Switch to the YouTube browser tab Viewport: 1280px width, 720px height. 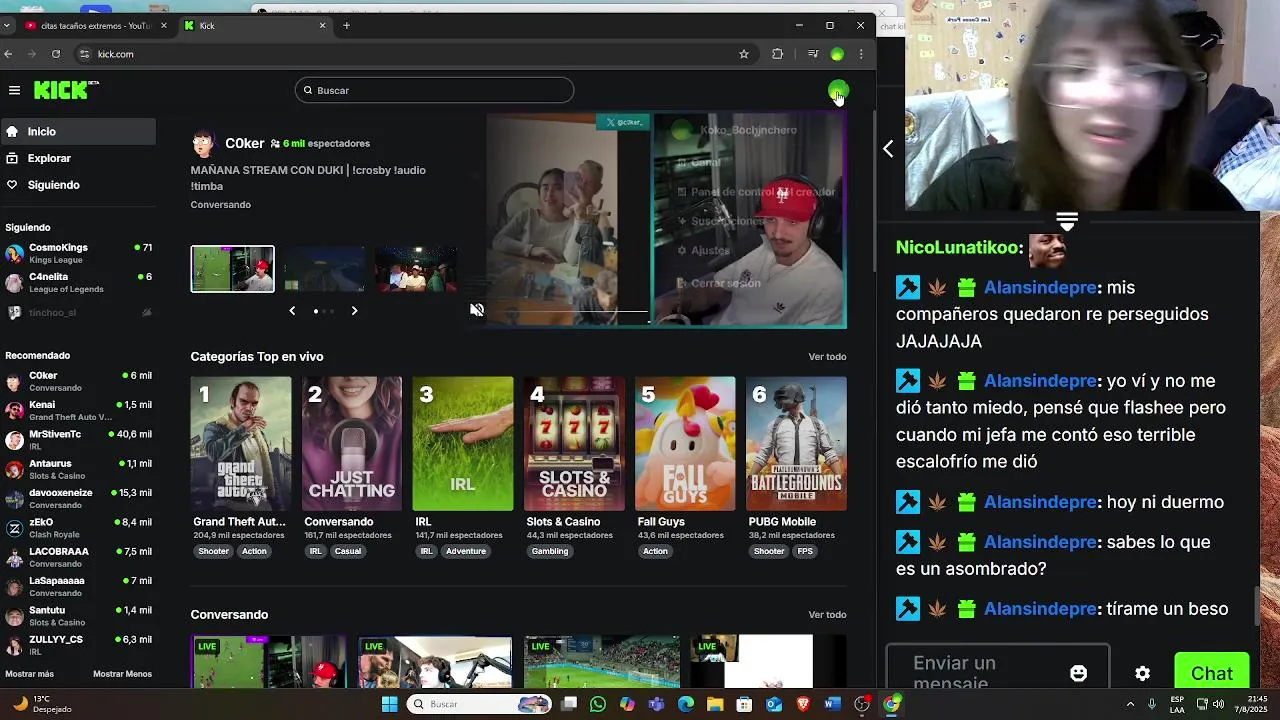(96, 25)
